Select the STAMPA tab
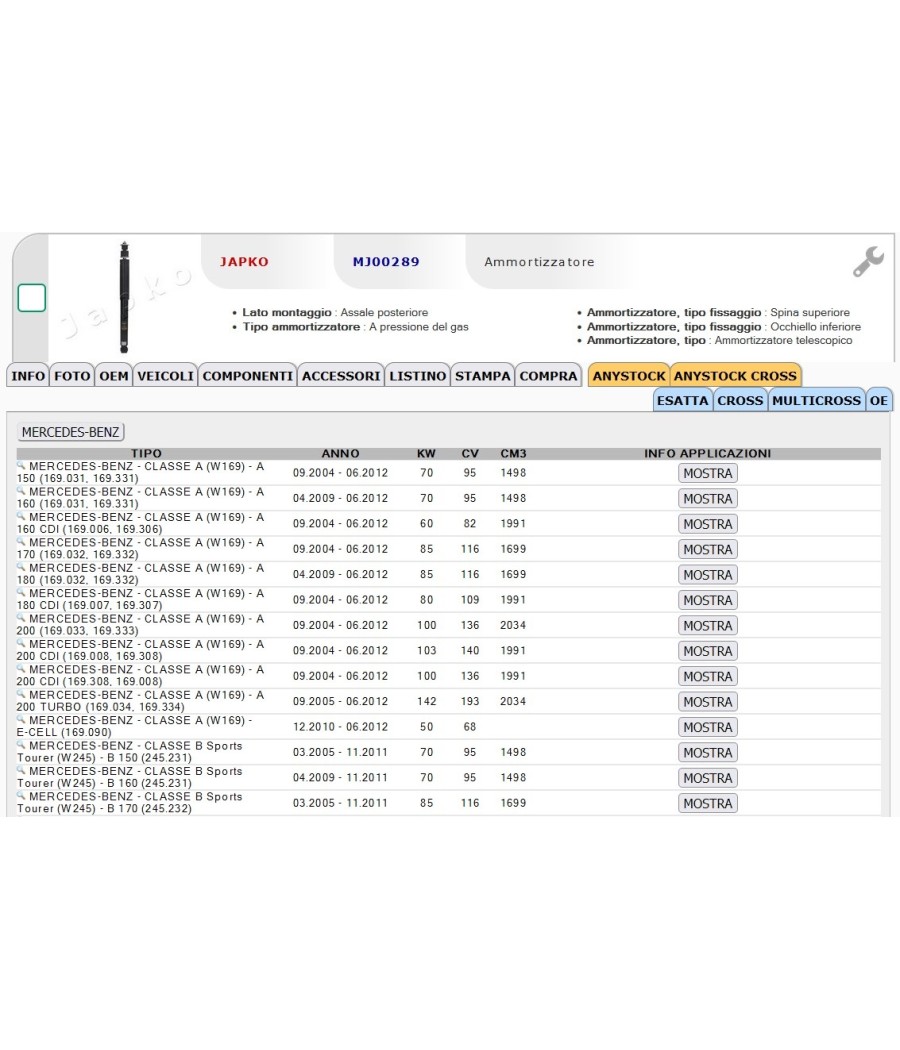This screenshot has height=1050, width=900. click(483, 376)
